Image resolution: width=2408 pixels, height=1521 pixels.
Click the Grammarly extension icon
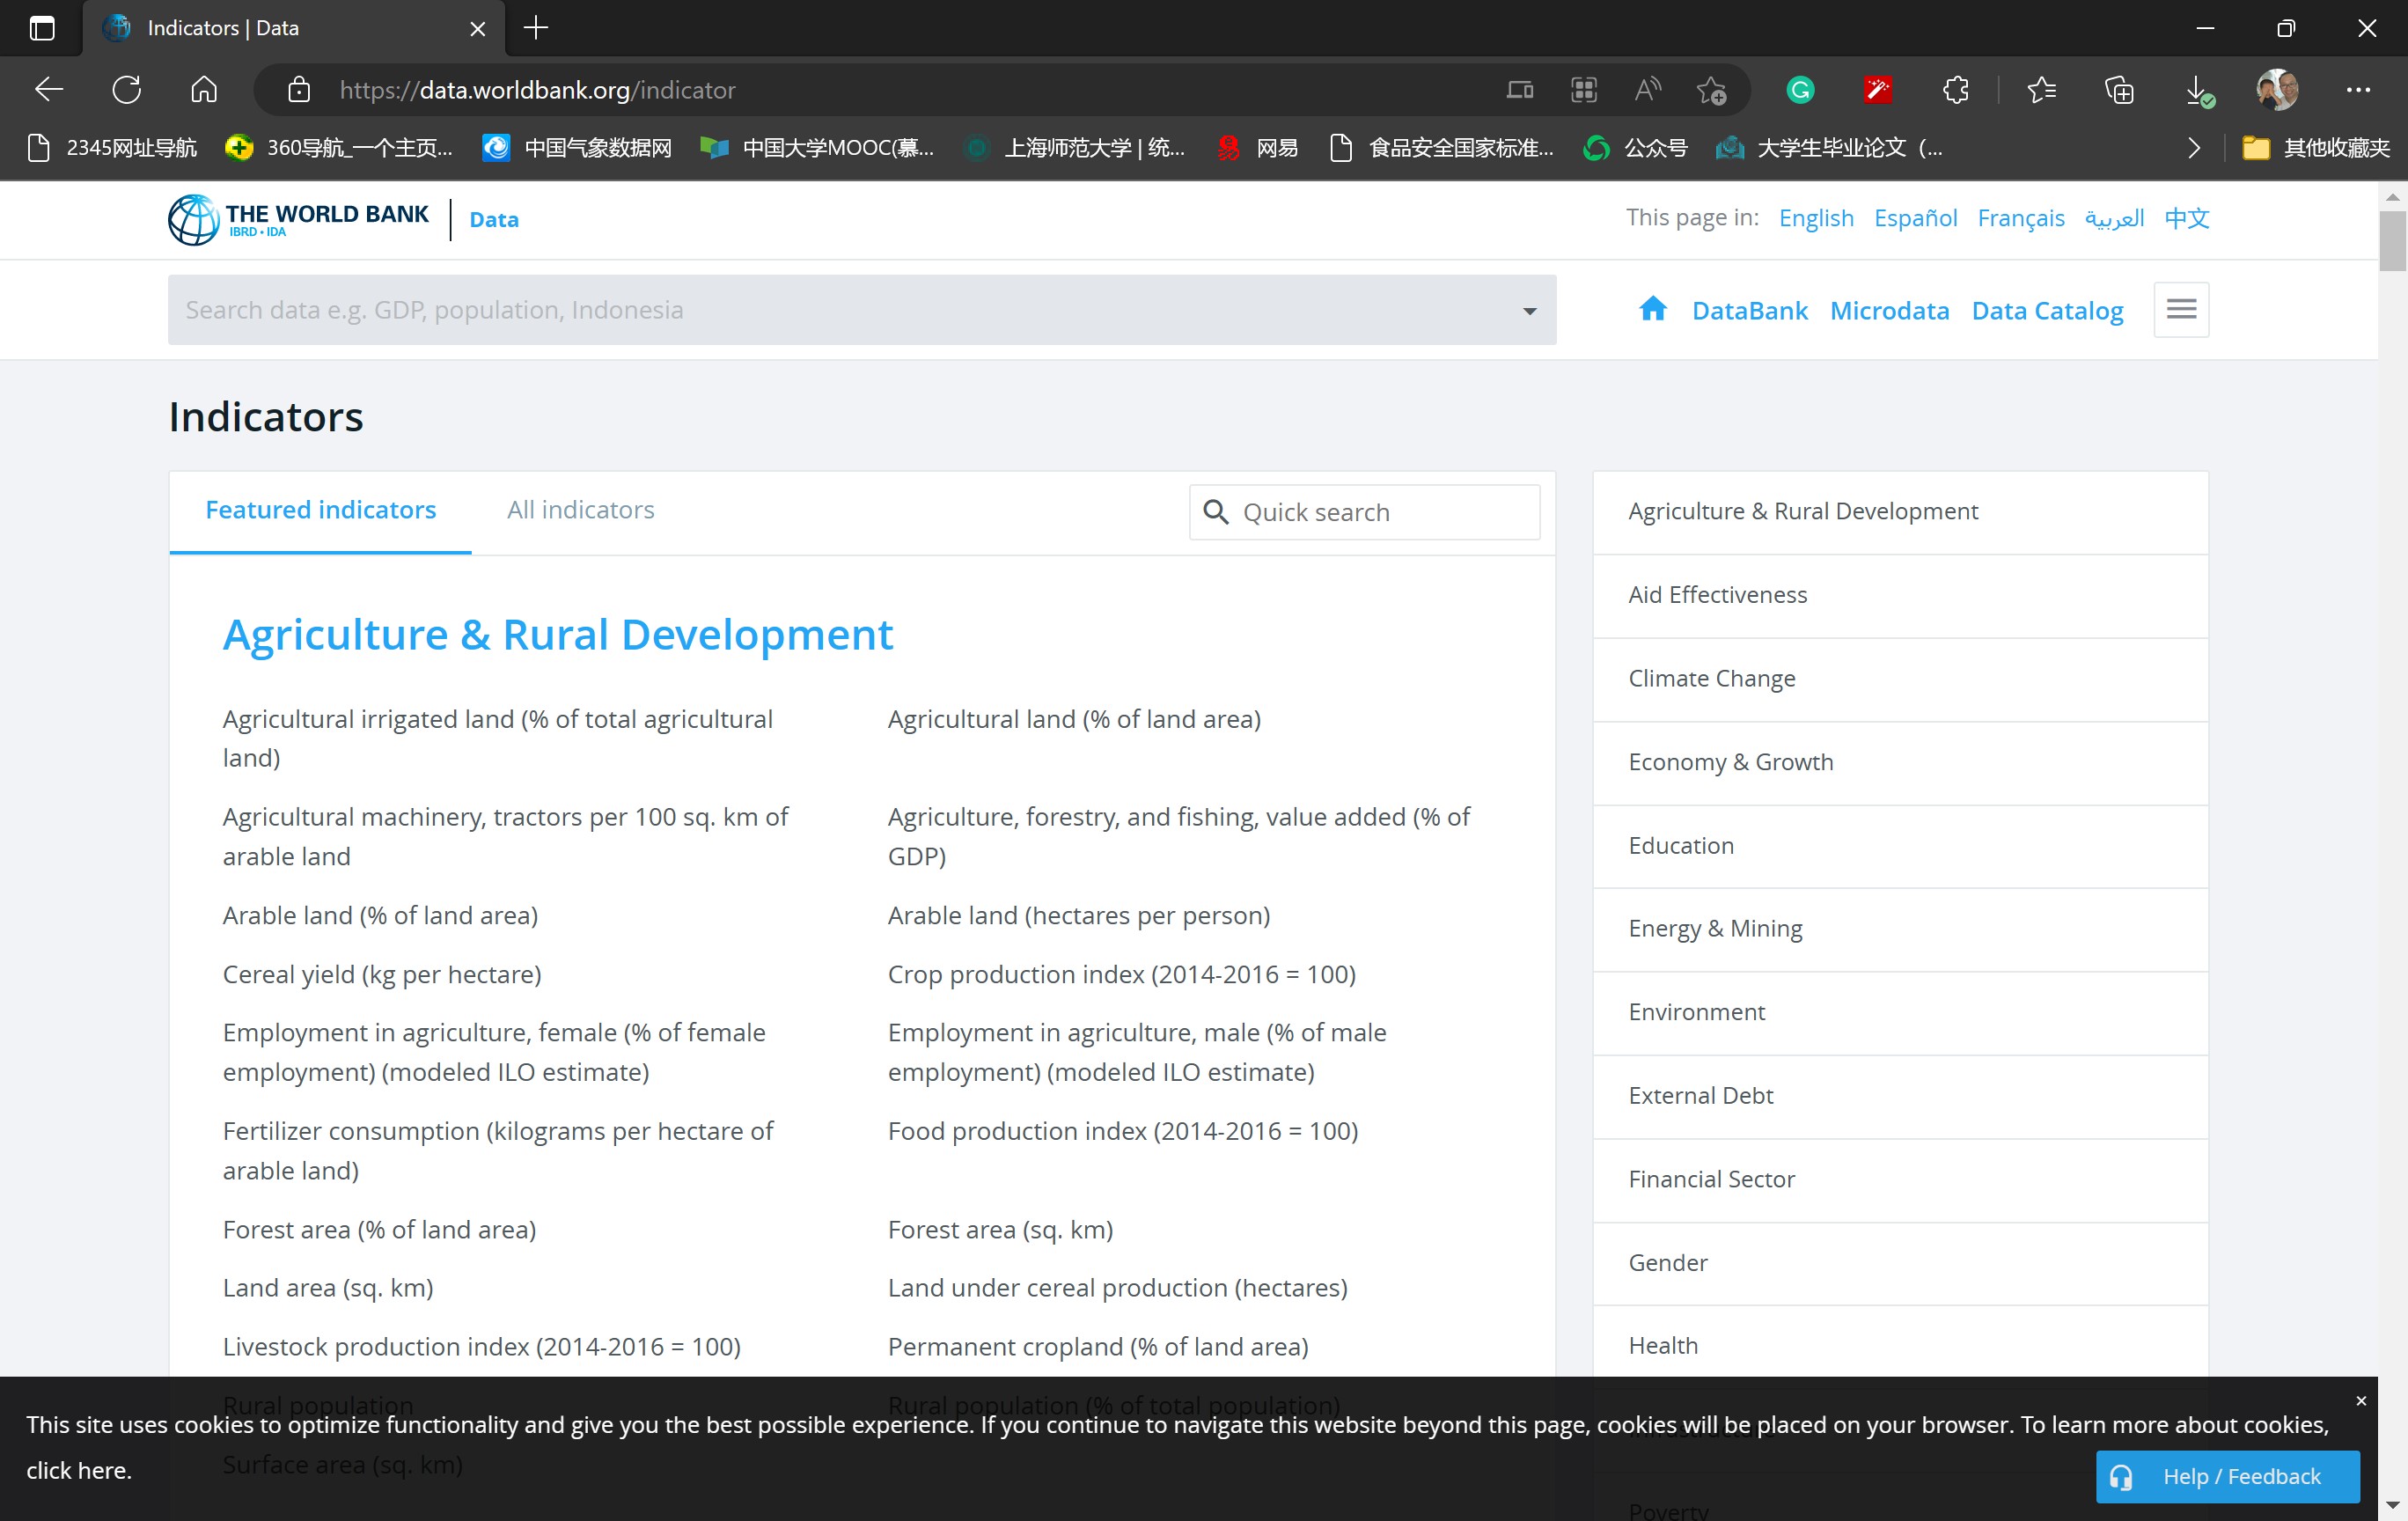click(1799, 90)
